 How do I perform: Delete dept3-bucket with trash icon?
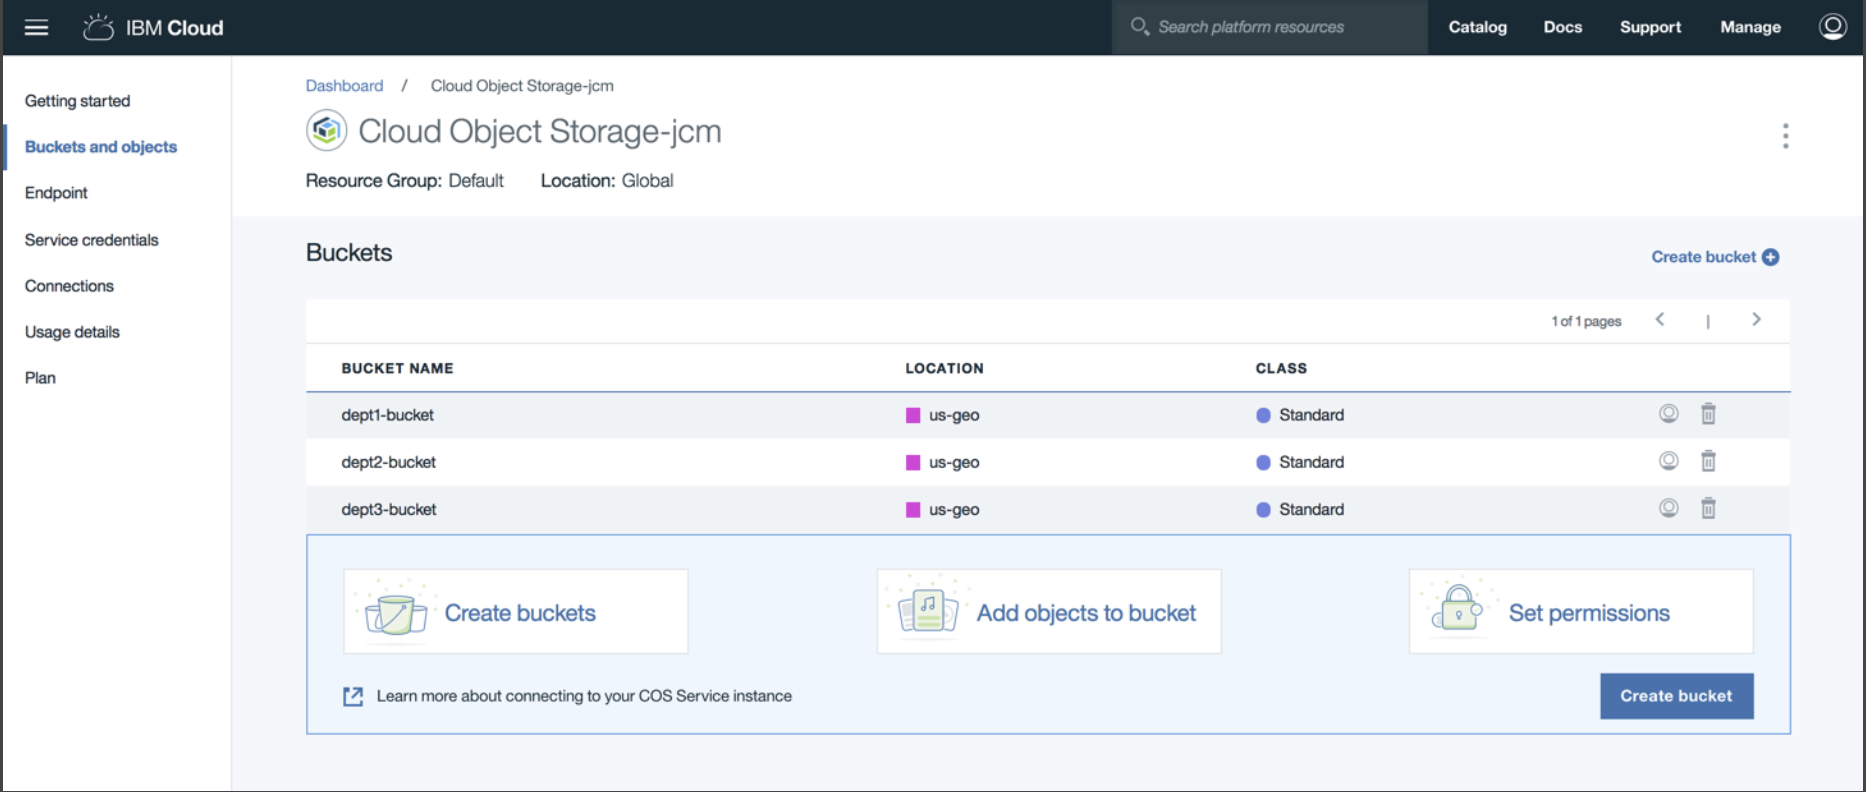(1708, 508)
